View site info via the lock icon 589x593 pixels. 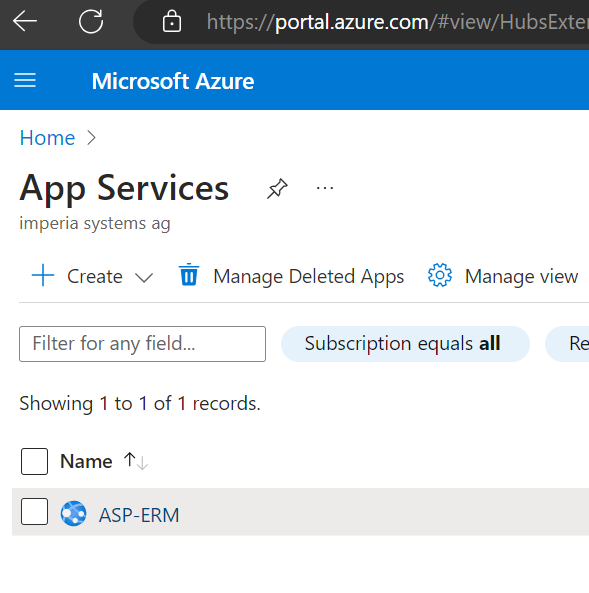pos(172,21)
